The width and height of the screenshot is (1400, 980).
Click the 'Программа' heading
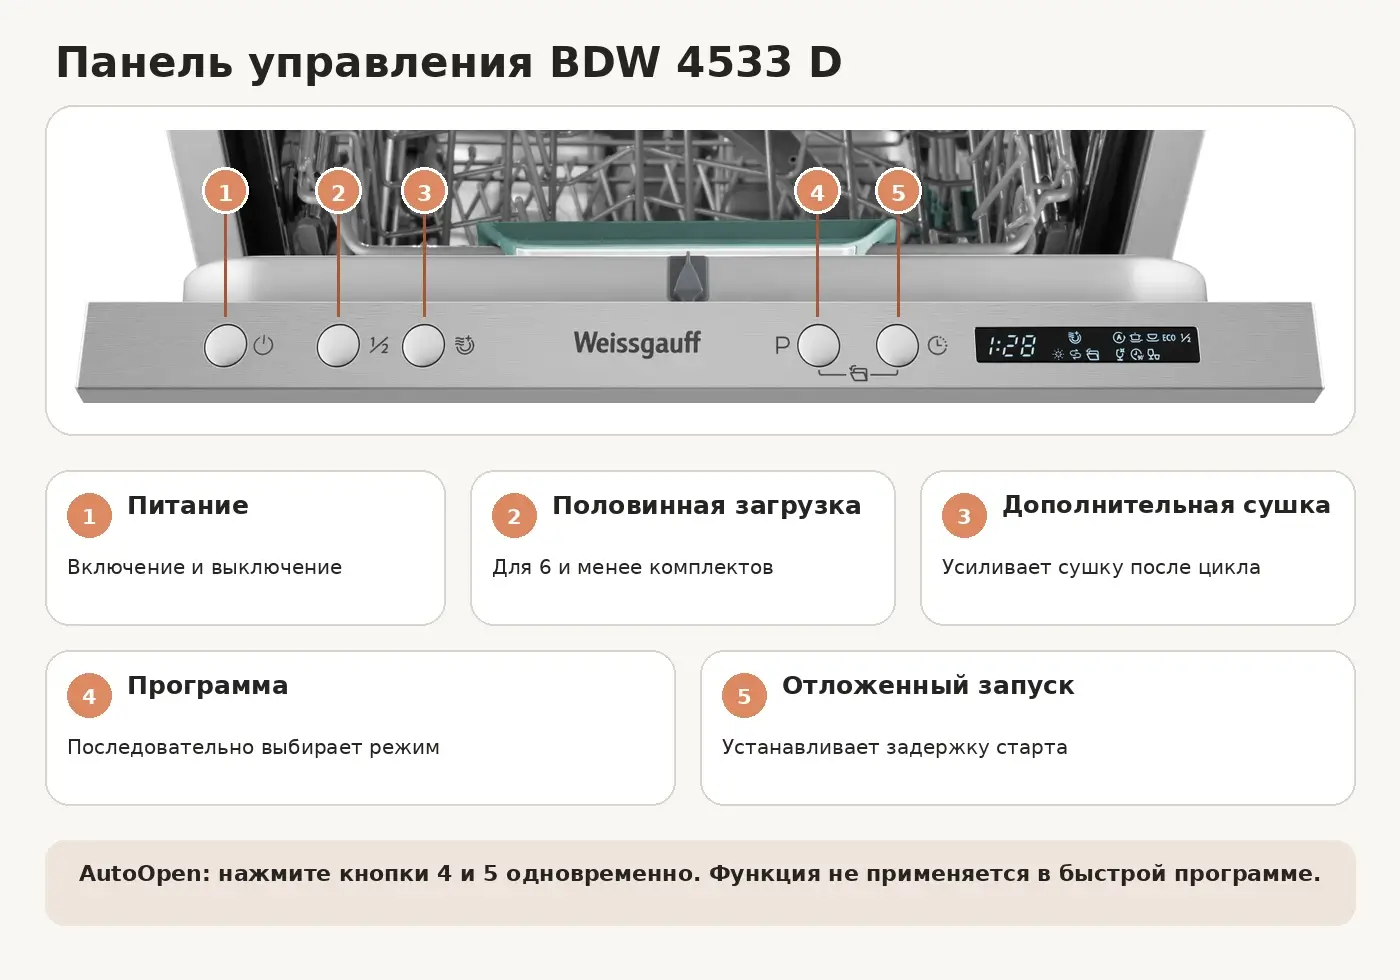click(x=208, y=686)
